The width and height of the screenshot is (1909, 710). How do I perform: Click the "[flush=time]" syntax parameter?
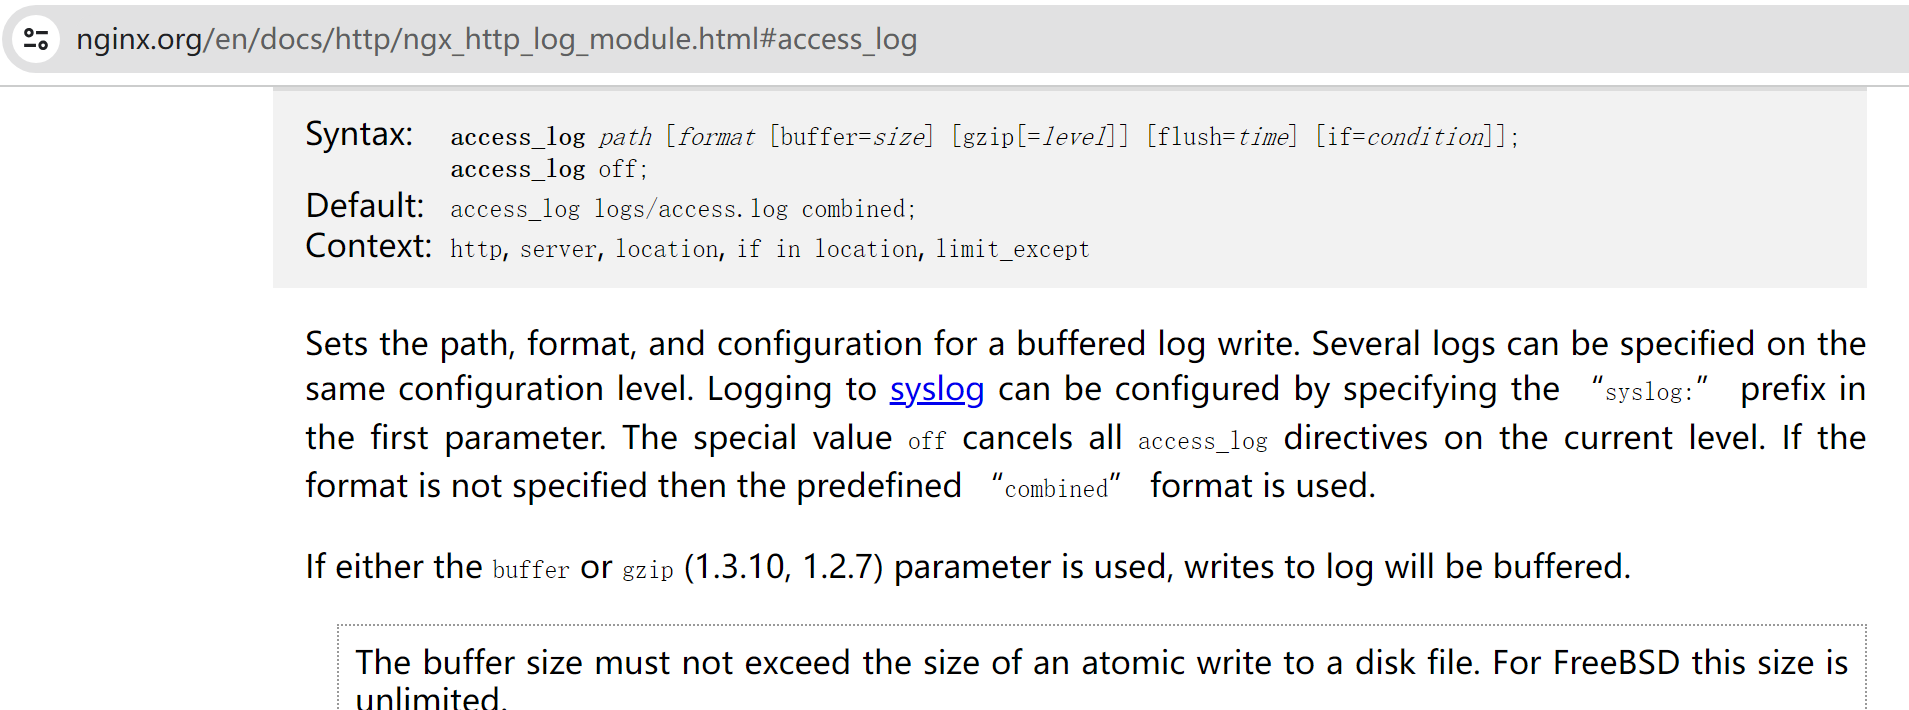click(1222, 137)
